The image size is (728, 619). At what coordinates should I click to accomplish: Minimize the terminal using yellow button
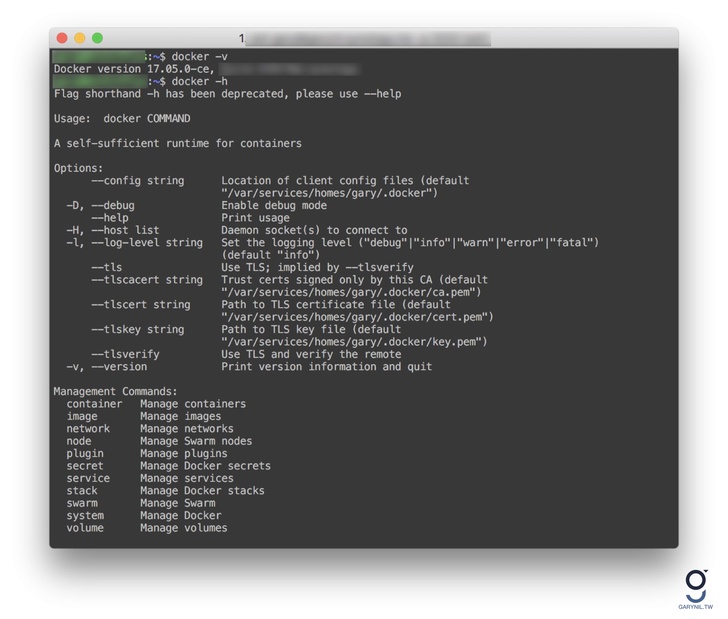[79, 38]
